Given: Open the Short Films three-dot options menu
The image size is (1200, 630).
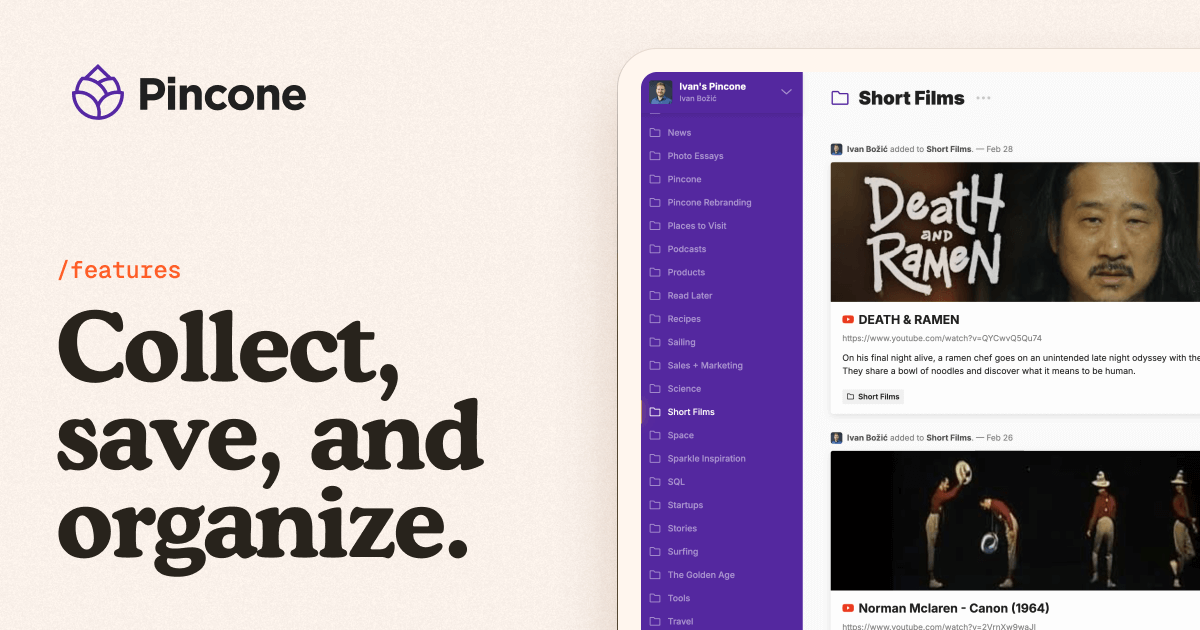Looking at the screenshot, I should pyautogui.click(x=983, y=98).
